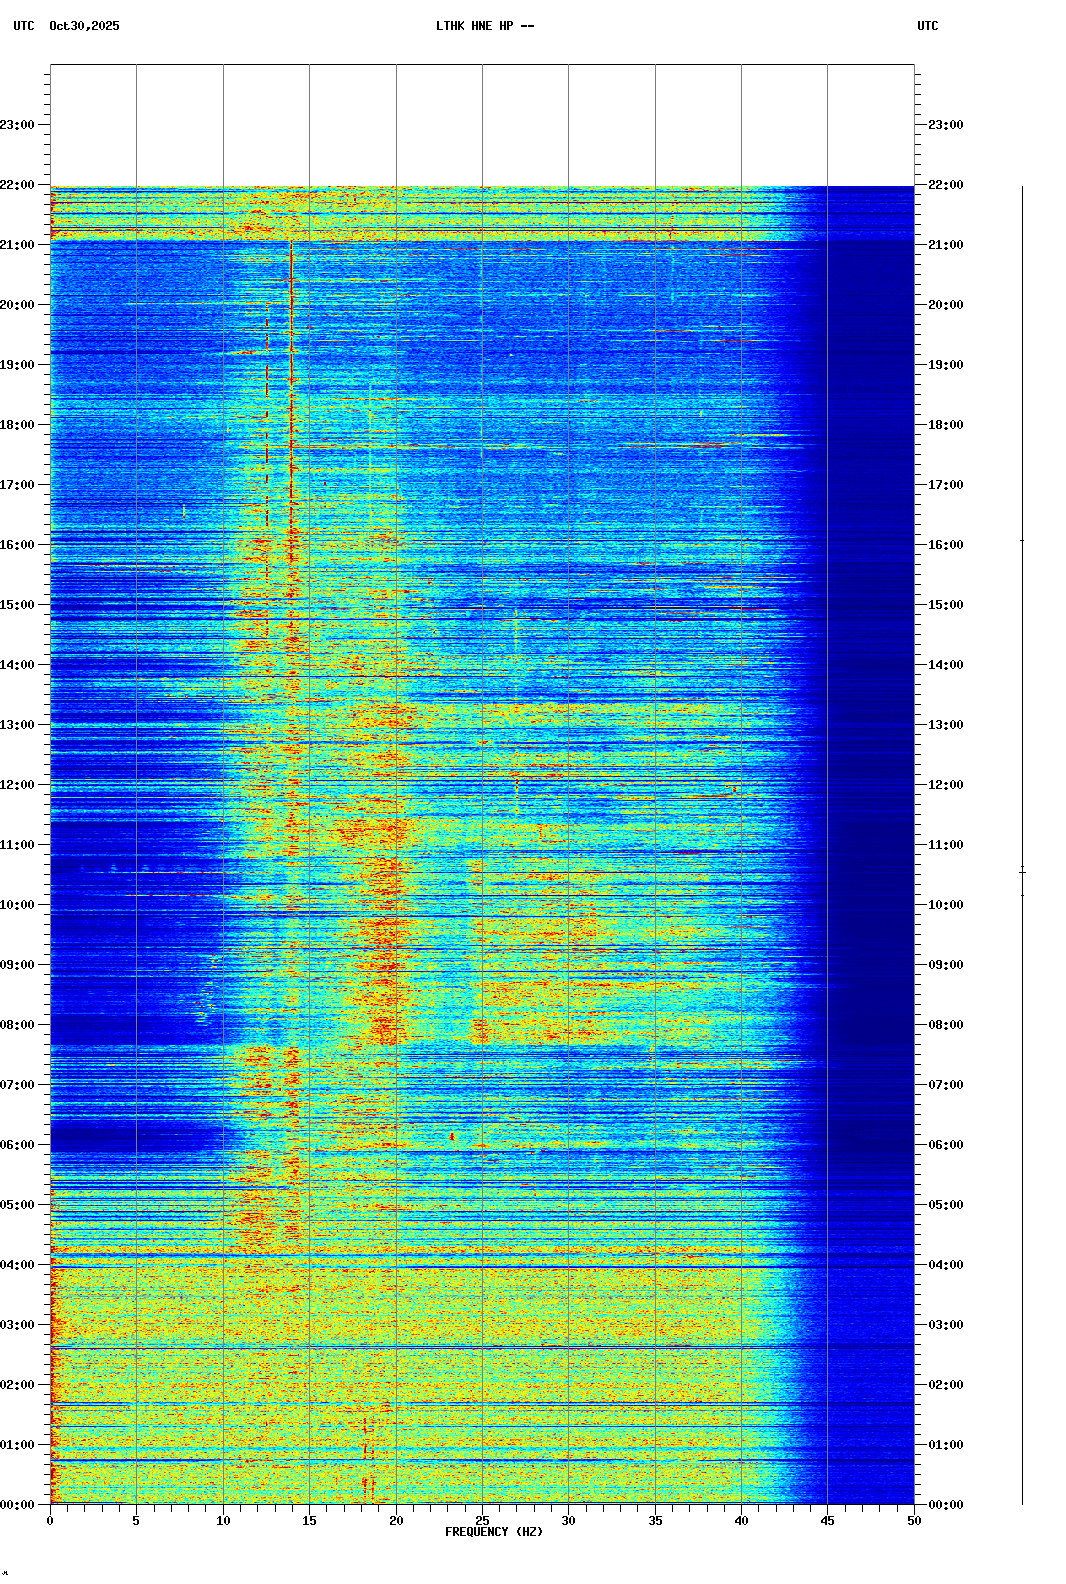
Task: Click the 07:00 label on right axis
Action: (x=945, y=1085)
